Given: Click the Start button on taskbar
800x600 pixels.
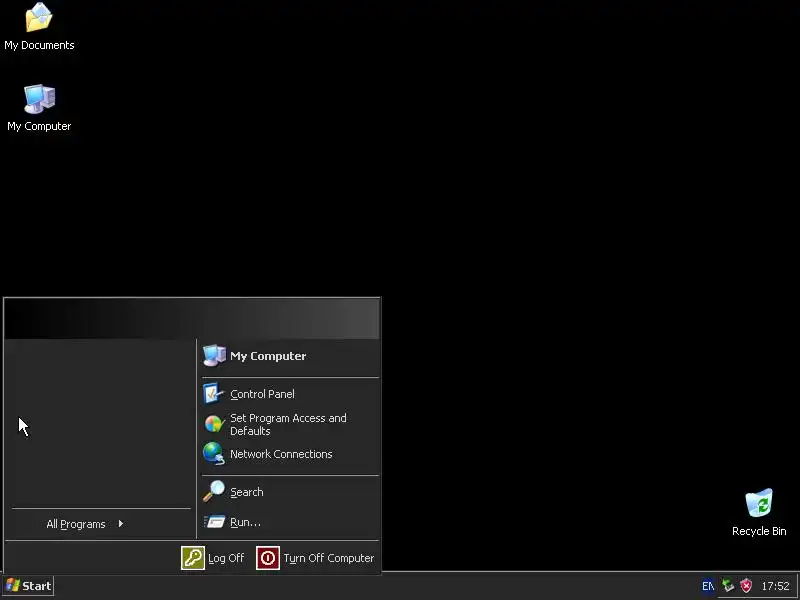Looking at the screenshot, I should (28, 586).
